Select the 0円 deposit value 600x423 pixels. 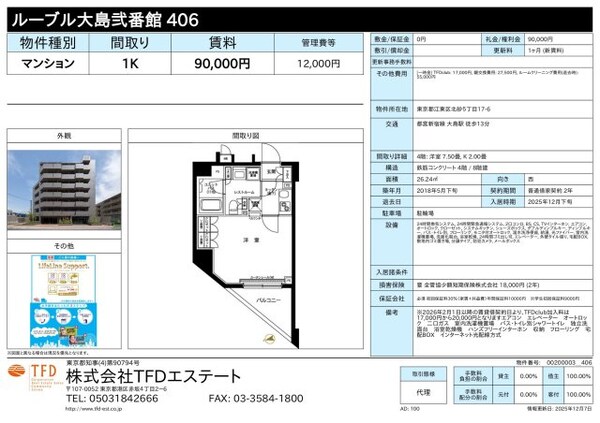point(421,39)
